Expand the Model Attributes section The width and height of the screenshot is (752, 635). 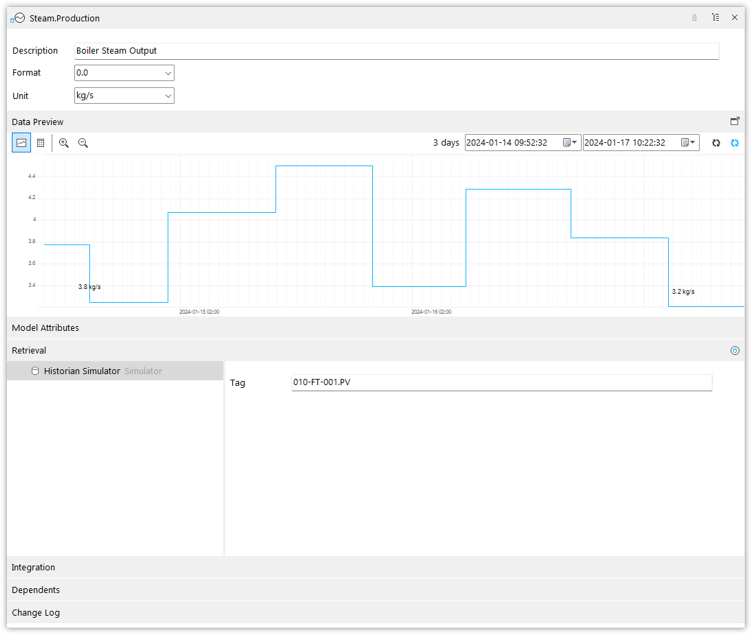tap(376, 328)
